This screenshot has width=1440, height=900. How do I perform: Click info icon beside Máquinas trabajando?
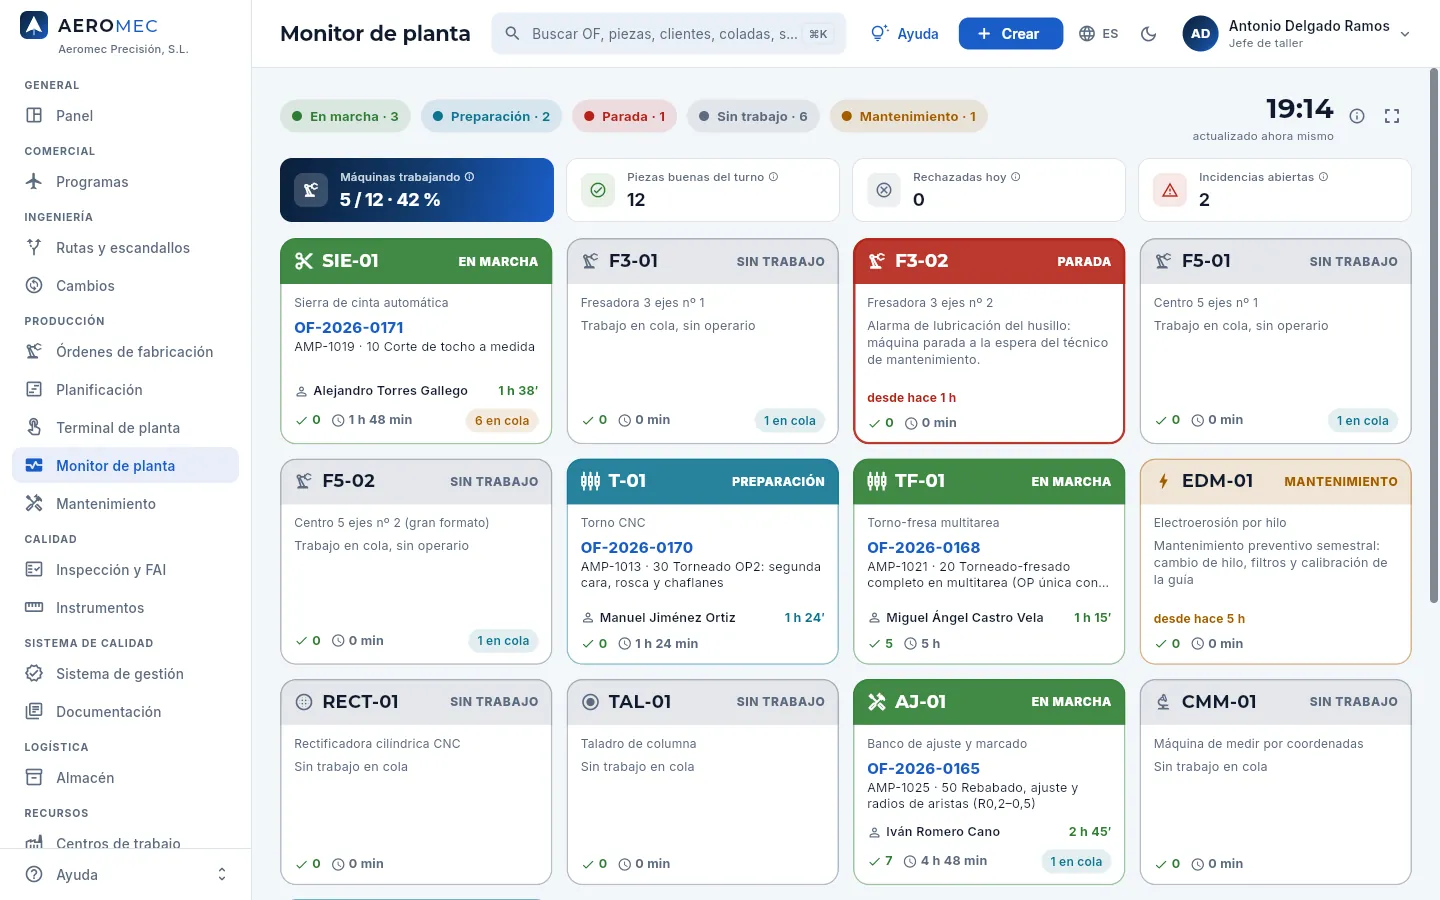469,177
